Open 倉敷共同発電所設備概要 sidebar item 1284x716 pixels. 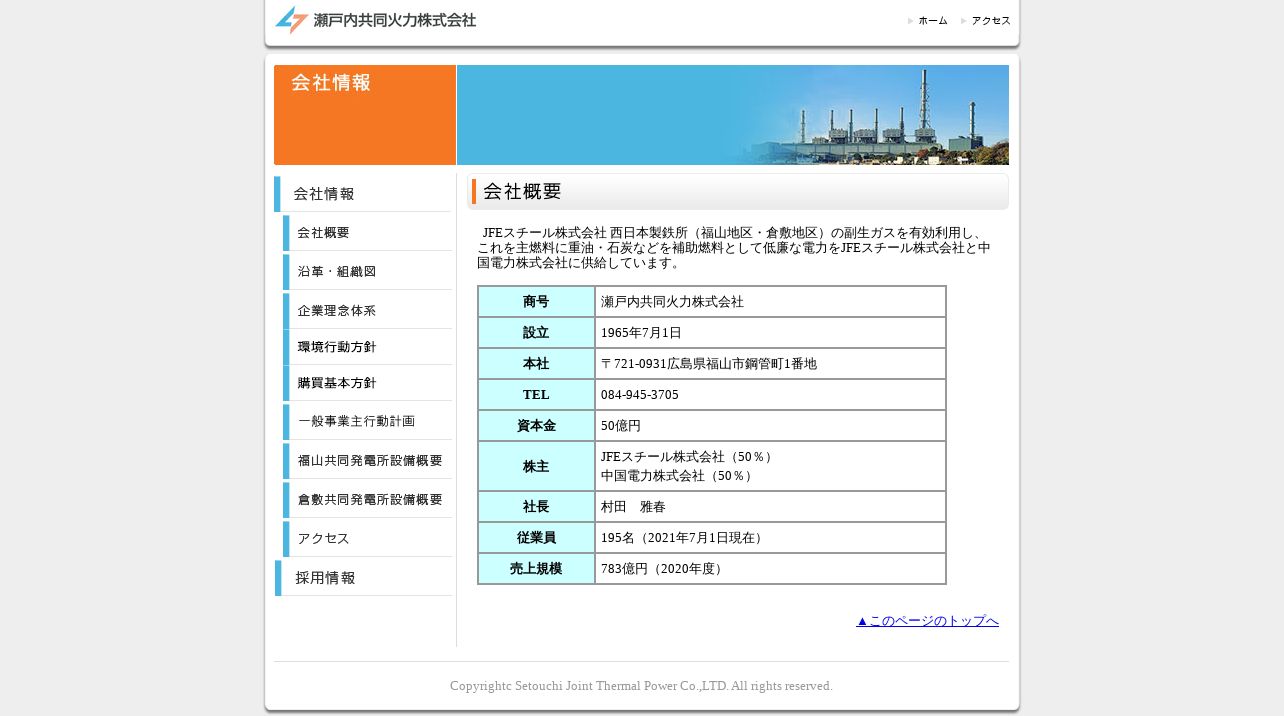point(368,500)
